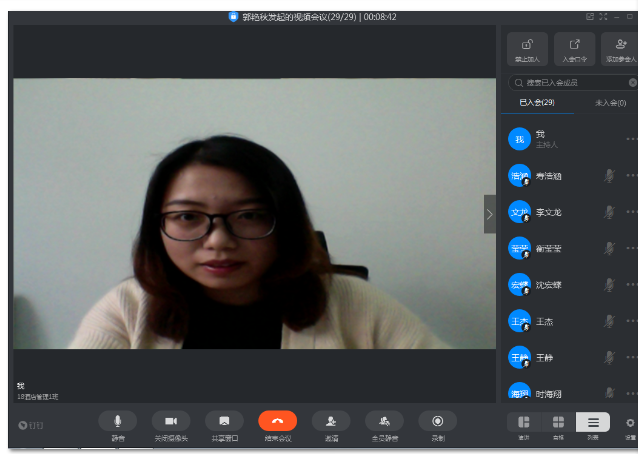Image resolution: width=638 pixels, height=454 pixels.
Task: Collapse the participant panel with arrow handle
Action: click(489, 214)
